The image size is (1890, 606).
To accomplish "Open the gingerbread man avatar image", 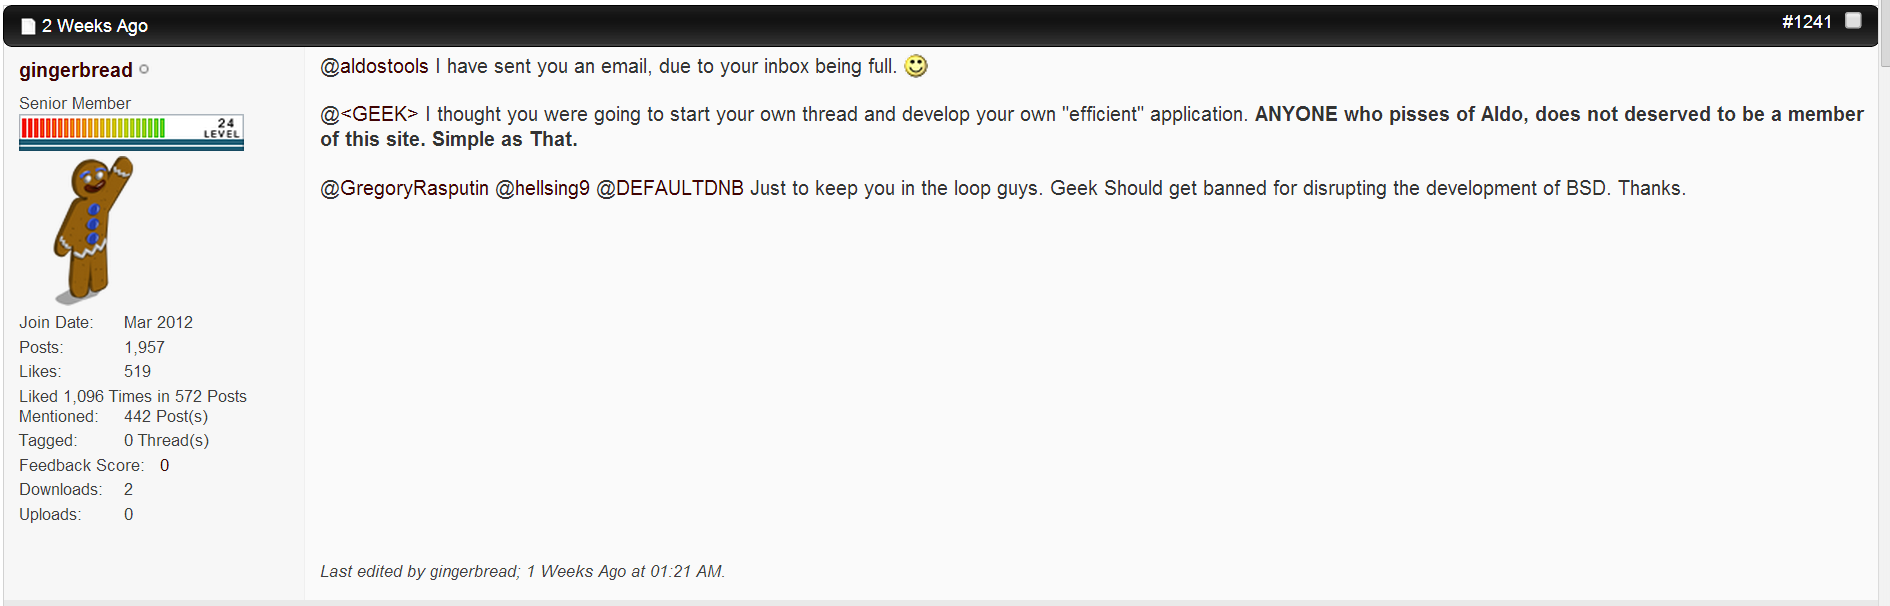I will pos(93,230).
